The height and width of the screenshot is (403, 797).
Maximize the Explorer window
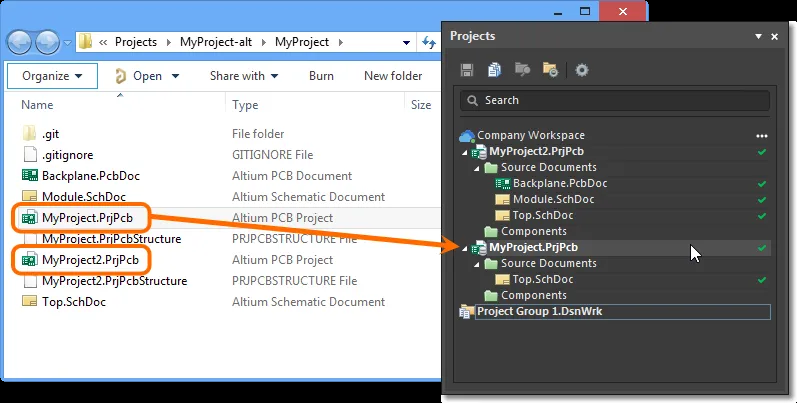point(585,11)
